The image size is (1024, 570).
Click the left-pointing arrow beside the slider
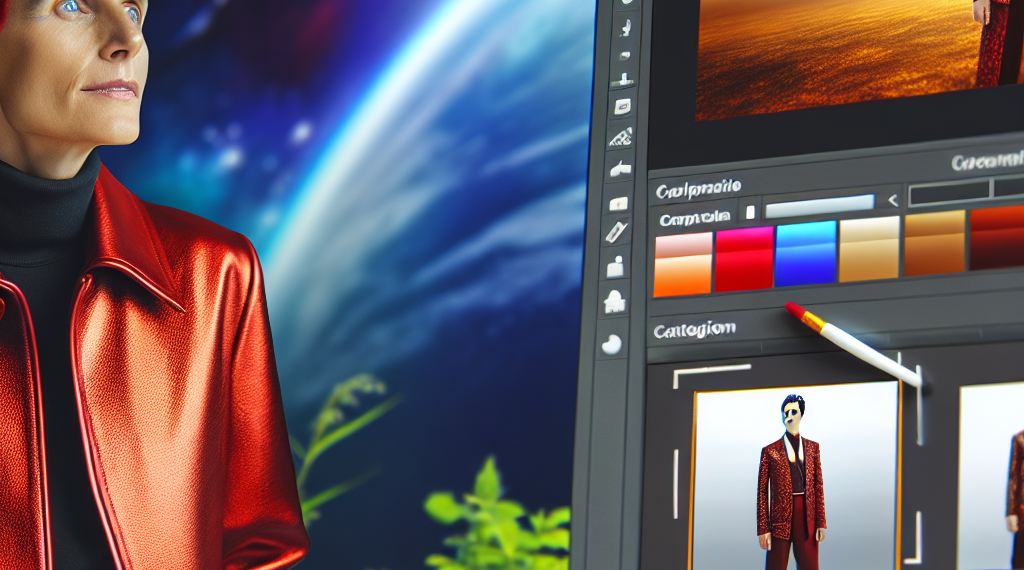pos(893,200)
